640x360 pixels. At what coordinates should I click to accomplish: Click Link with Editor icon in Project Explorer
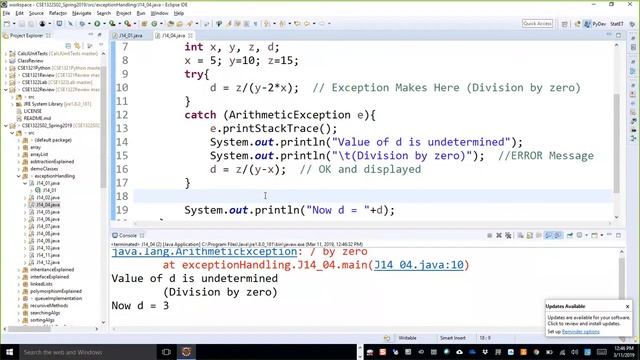click(77, 46)
